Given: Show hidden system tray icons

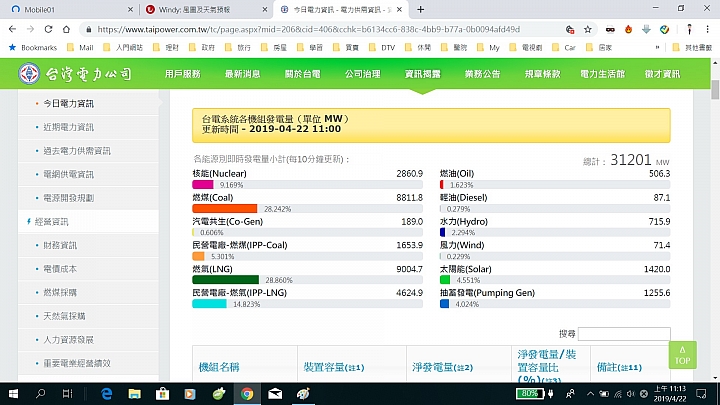Looking at the screenshot, I should 591,394.
